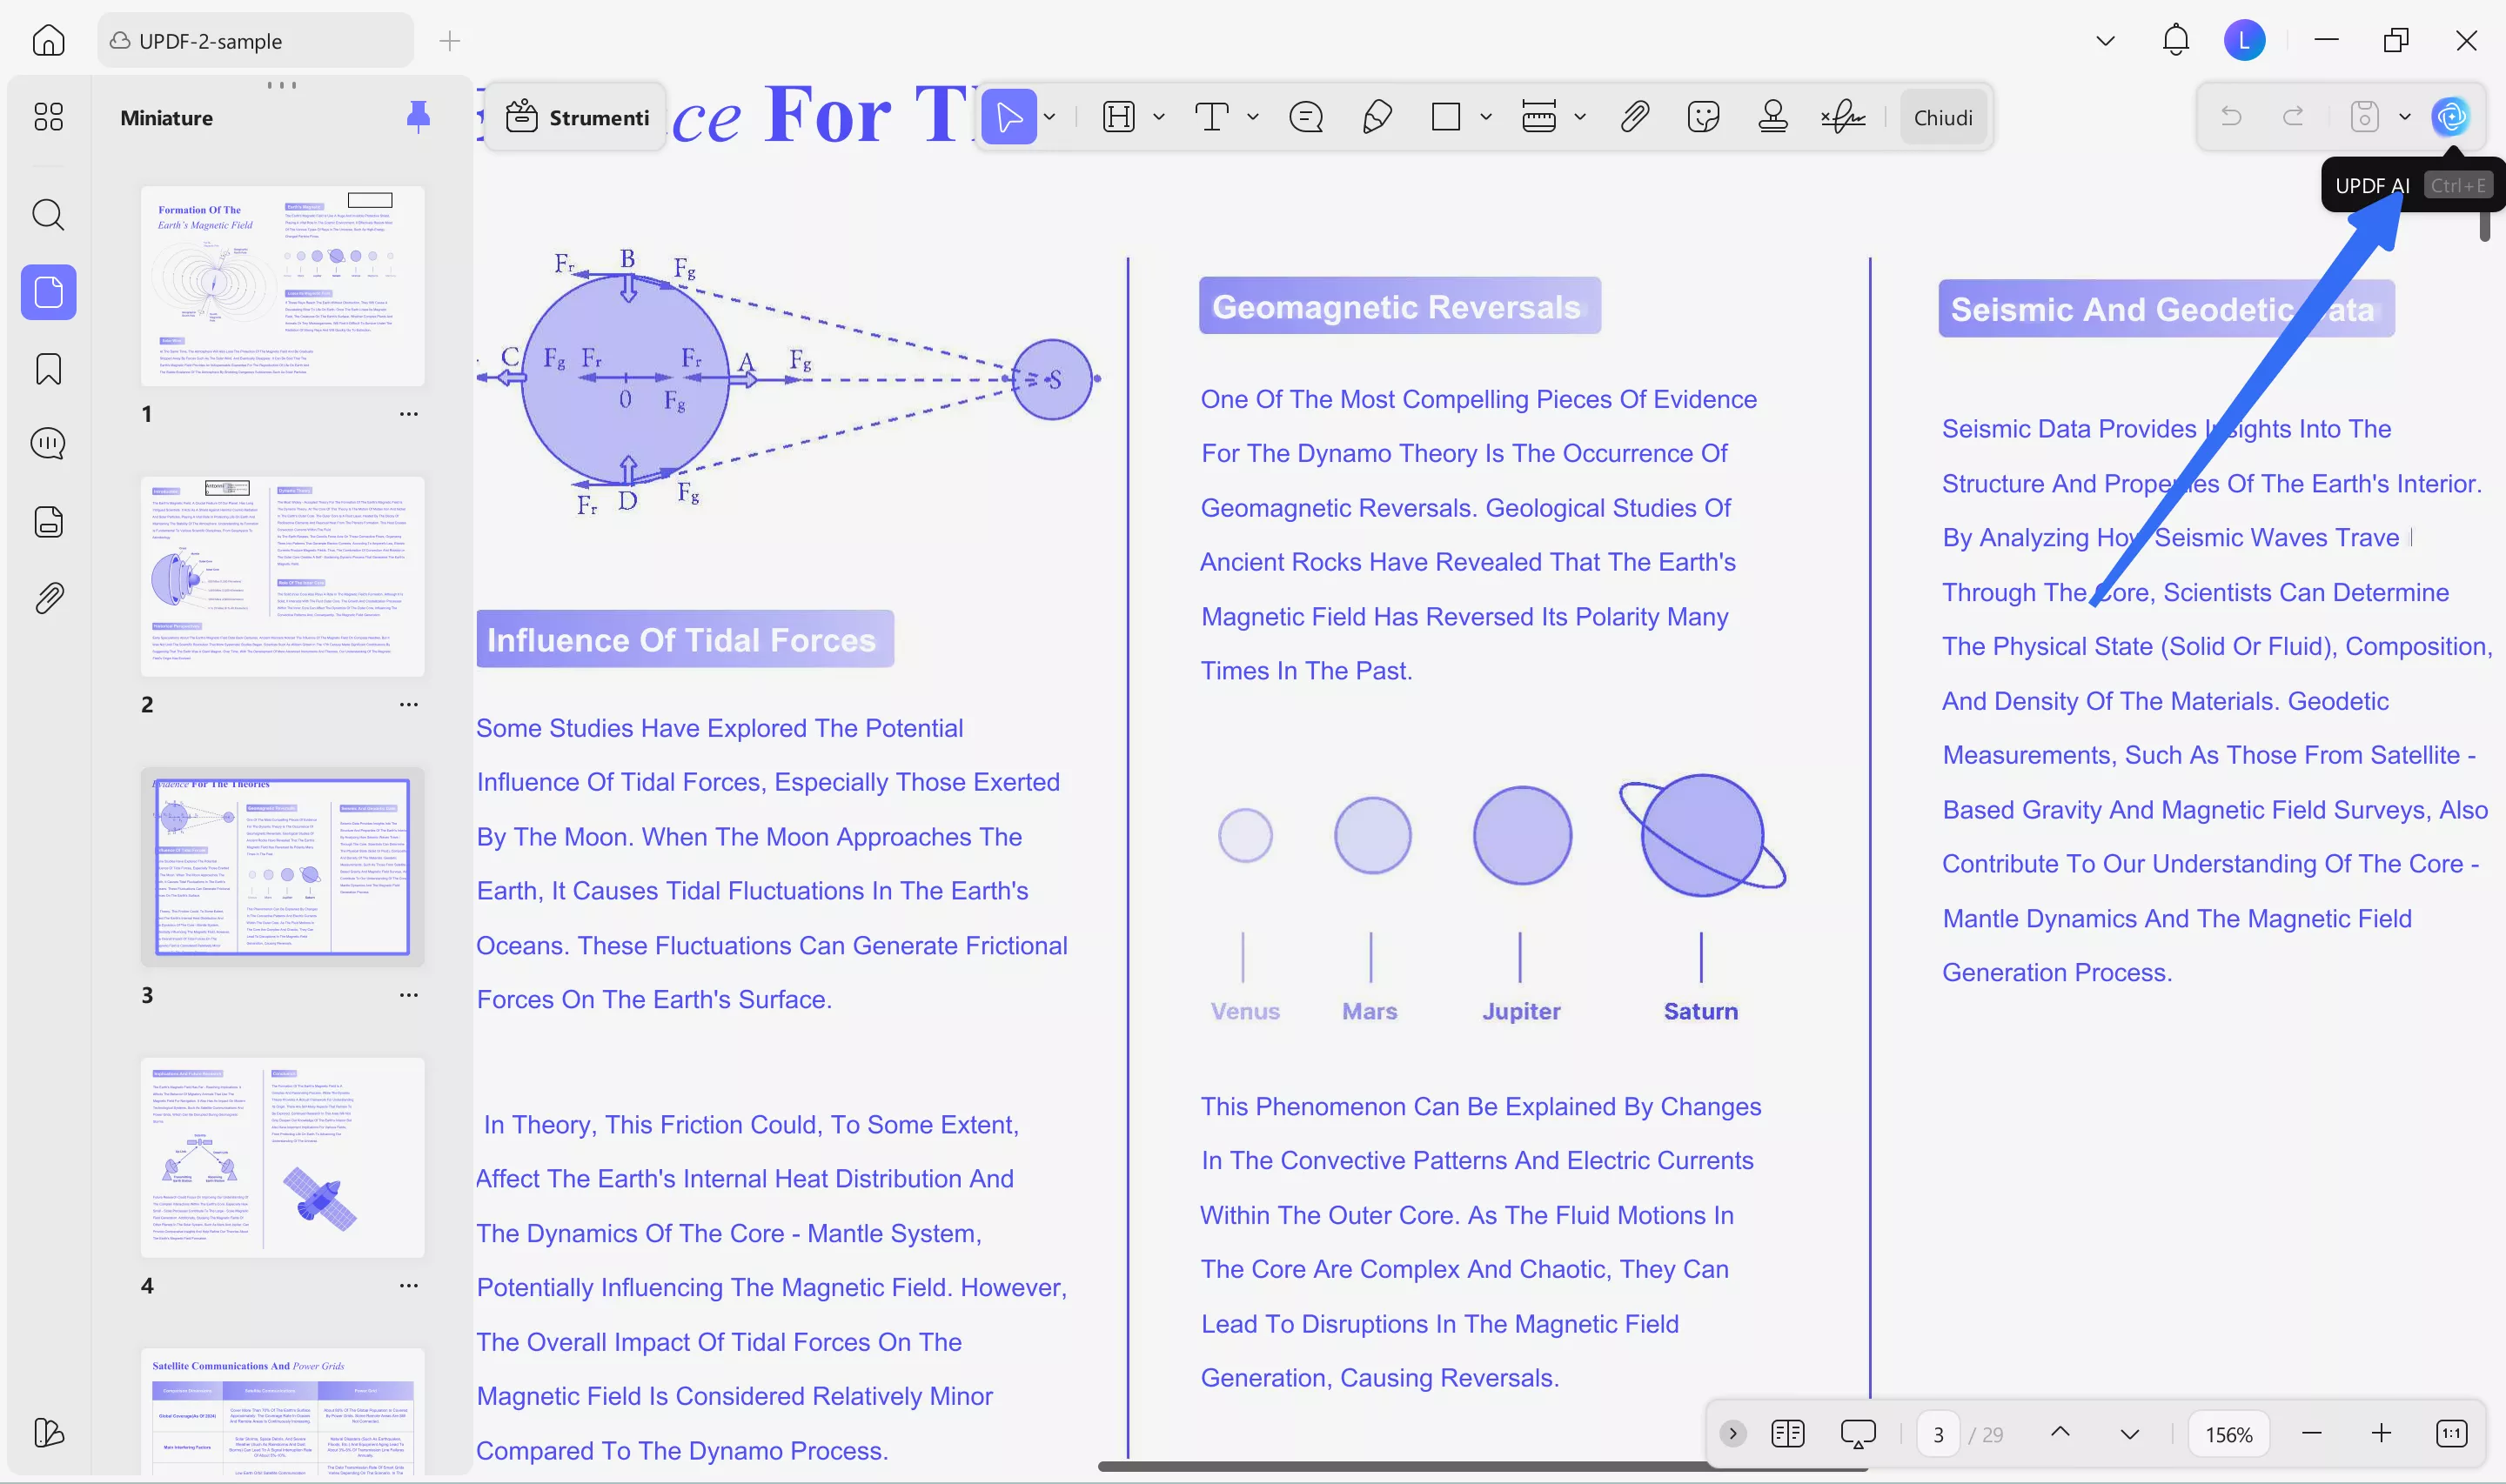Select page 4 thumbnail

[283, 1157]
